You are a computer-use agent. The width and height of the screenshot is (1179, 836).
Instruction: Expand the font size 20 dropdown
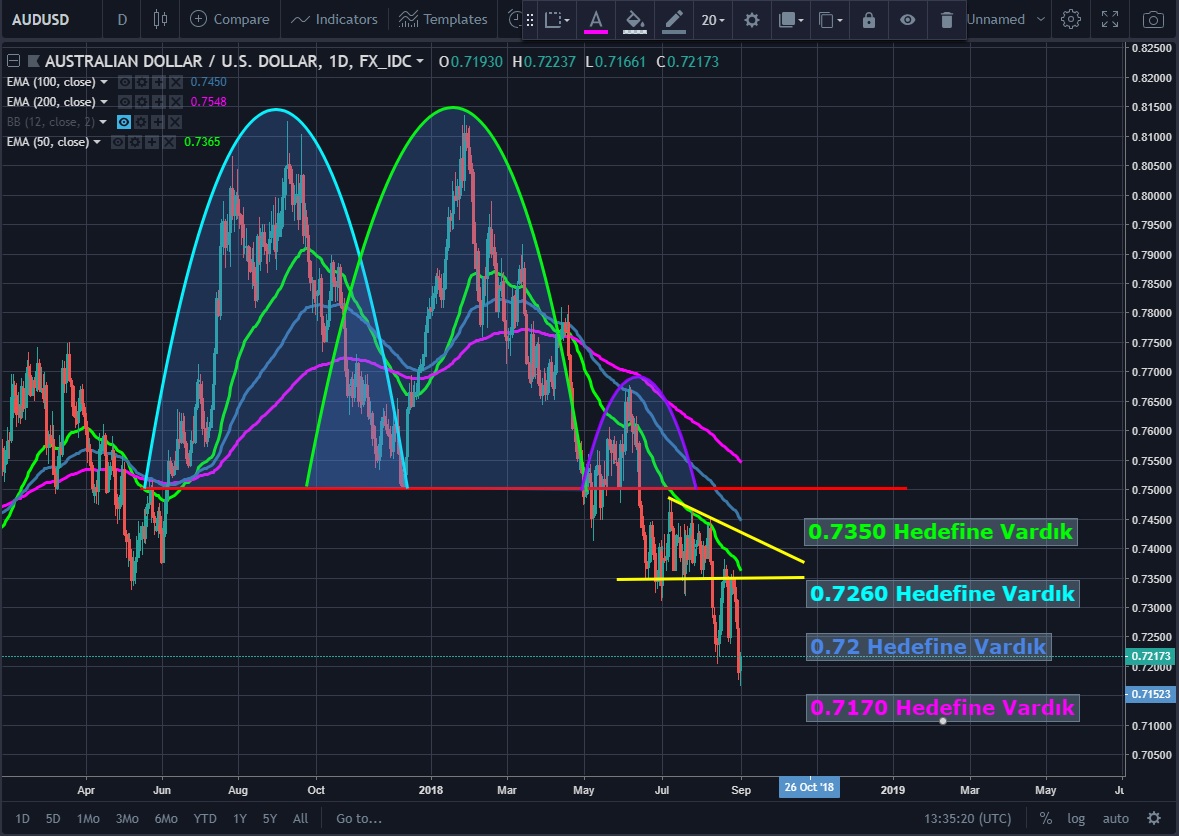(x=713, y=20)
